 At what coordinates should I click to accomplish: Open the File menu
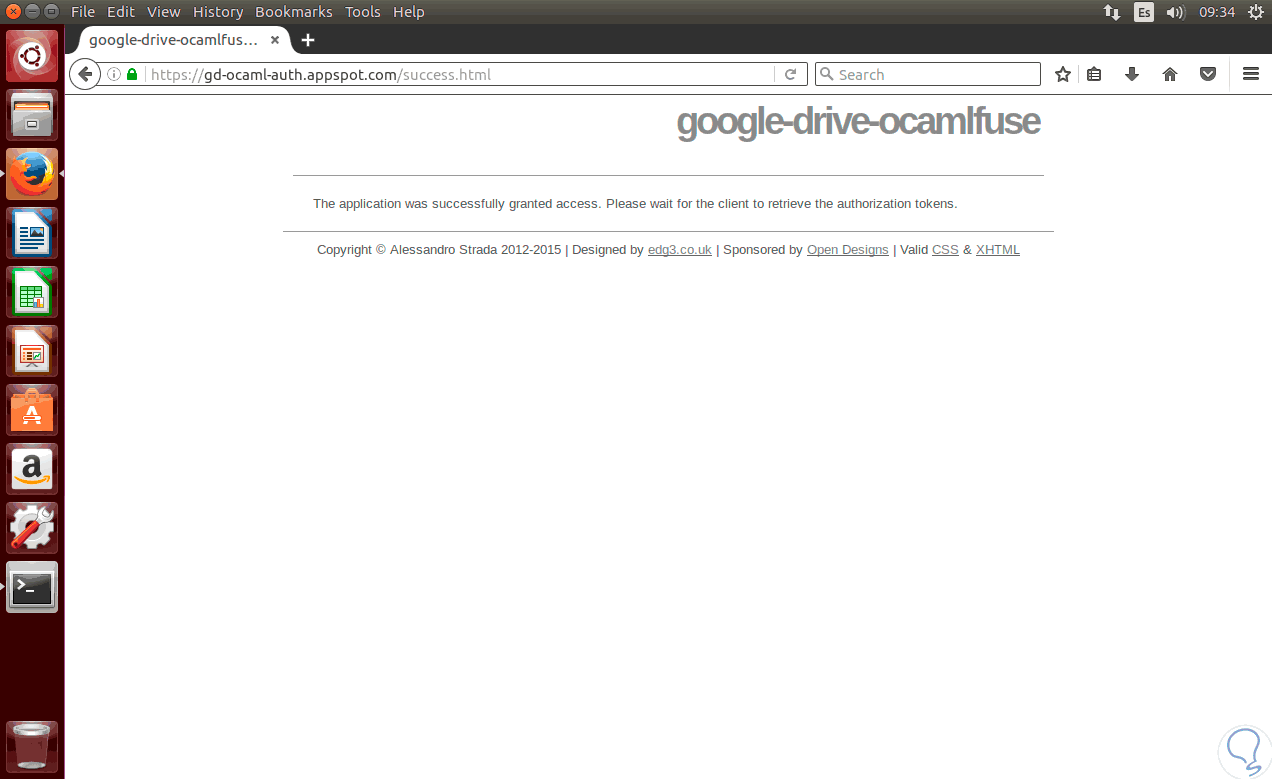pos(83,12)
